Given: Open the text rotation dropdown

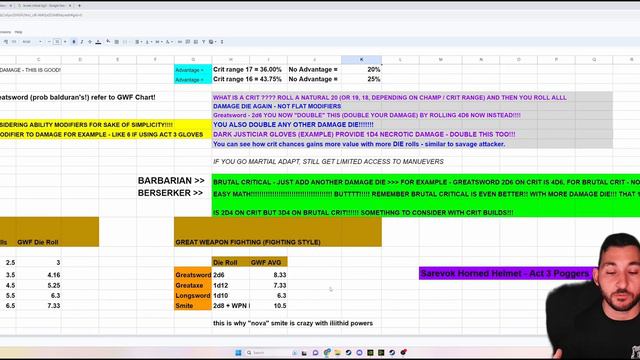Looking at the screenshot, I should pos(169,42).
